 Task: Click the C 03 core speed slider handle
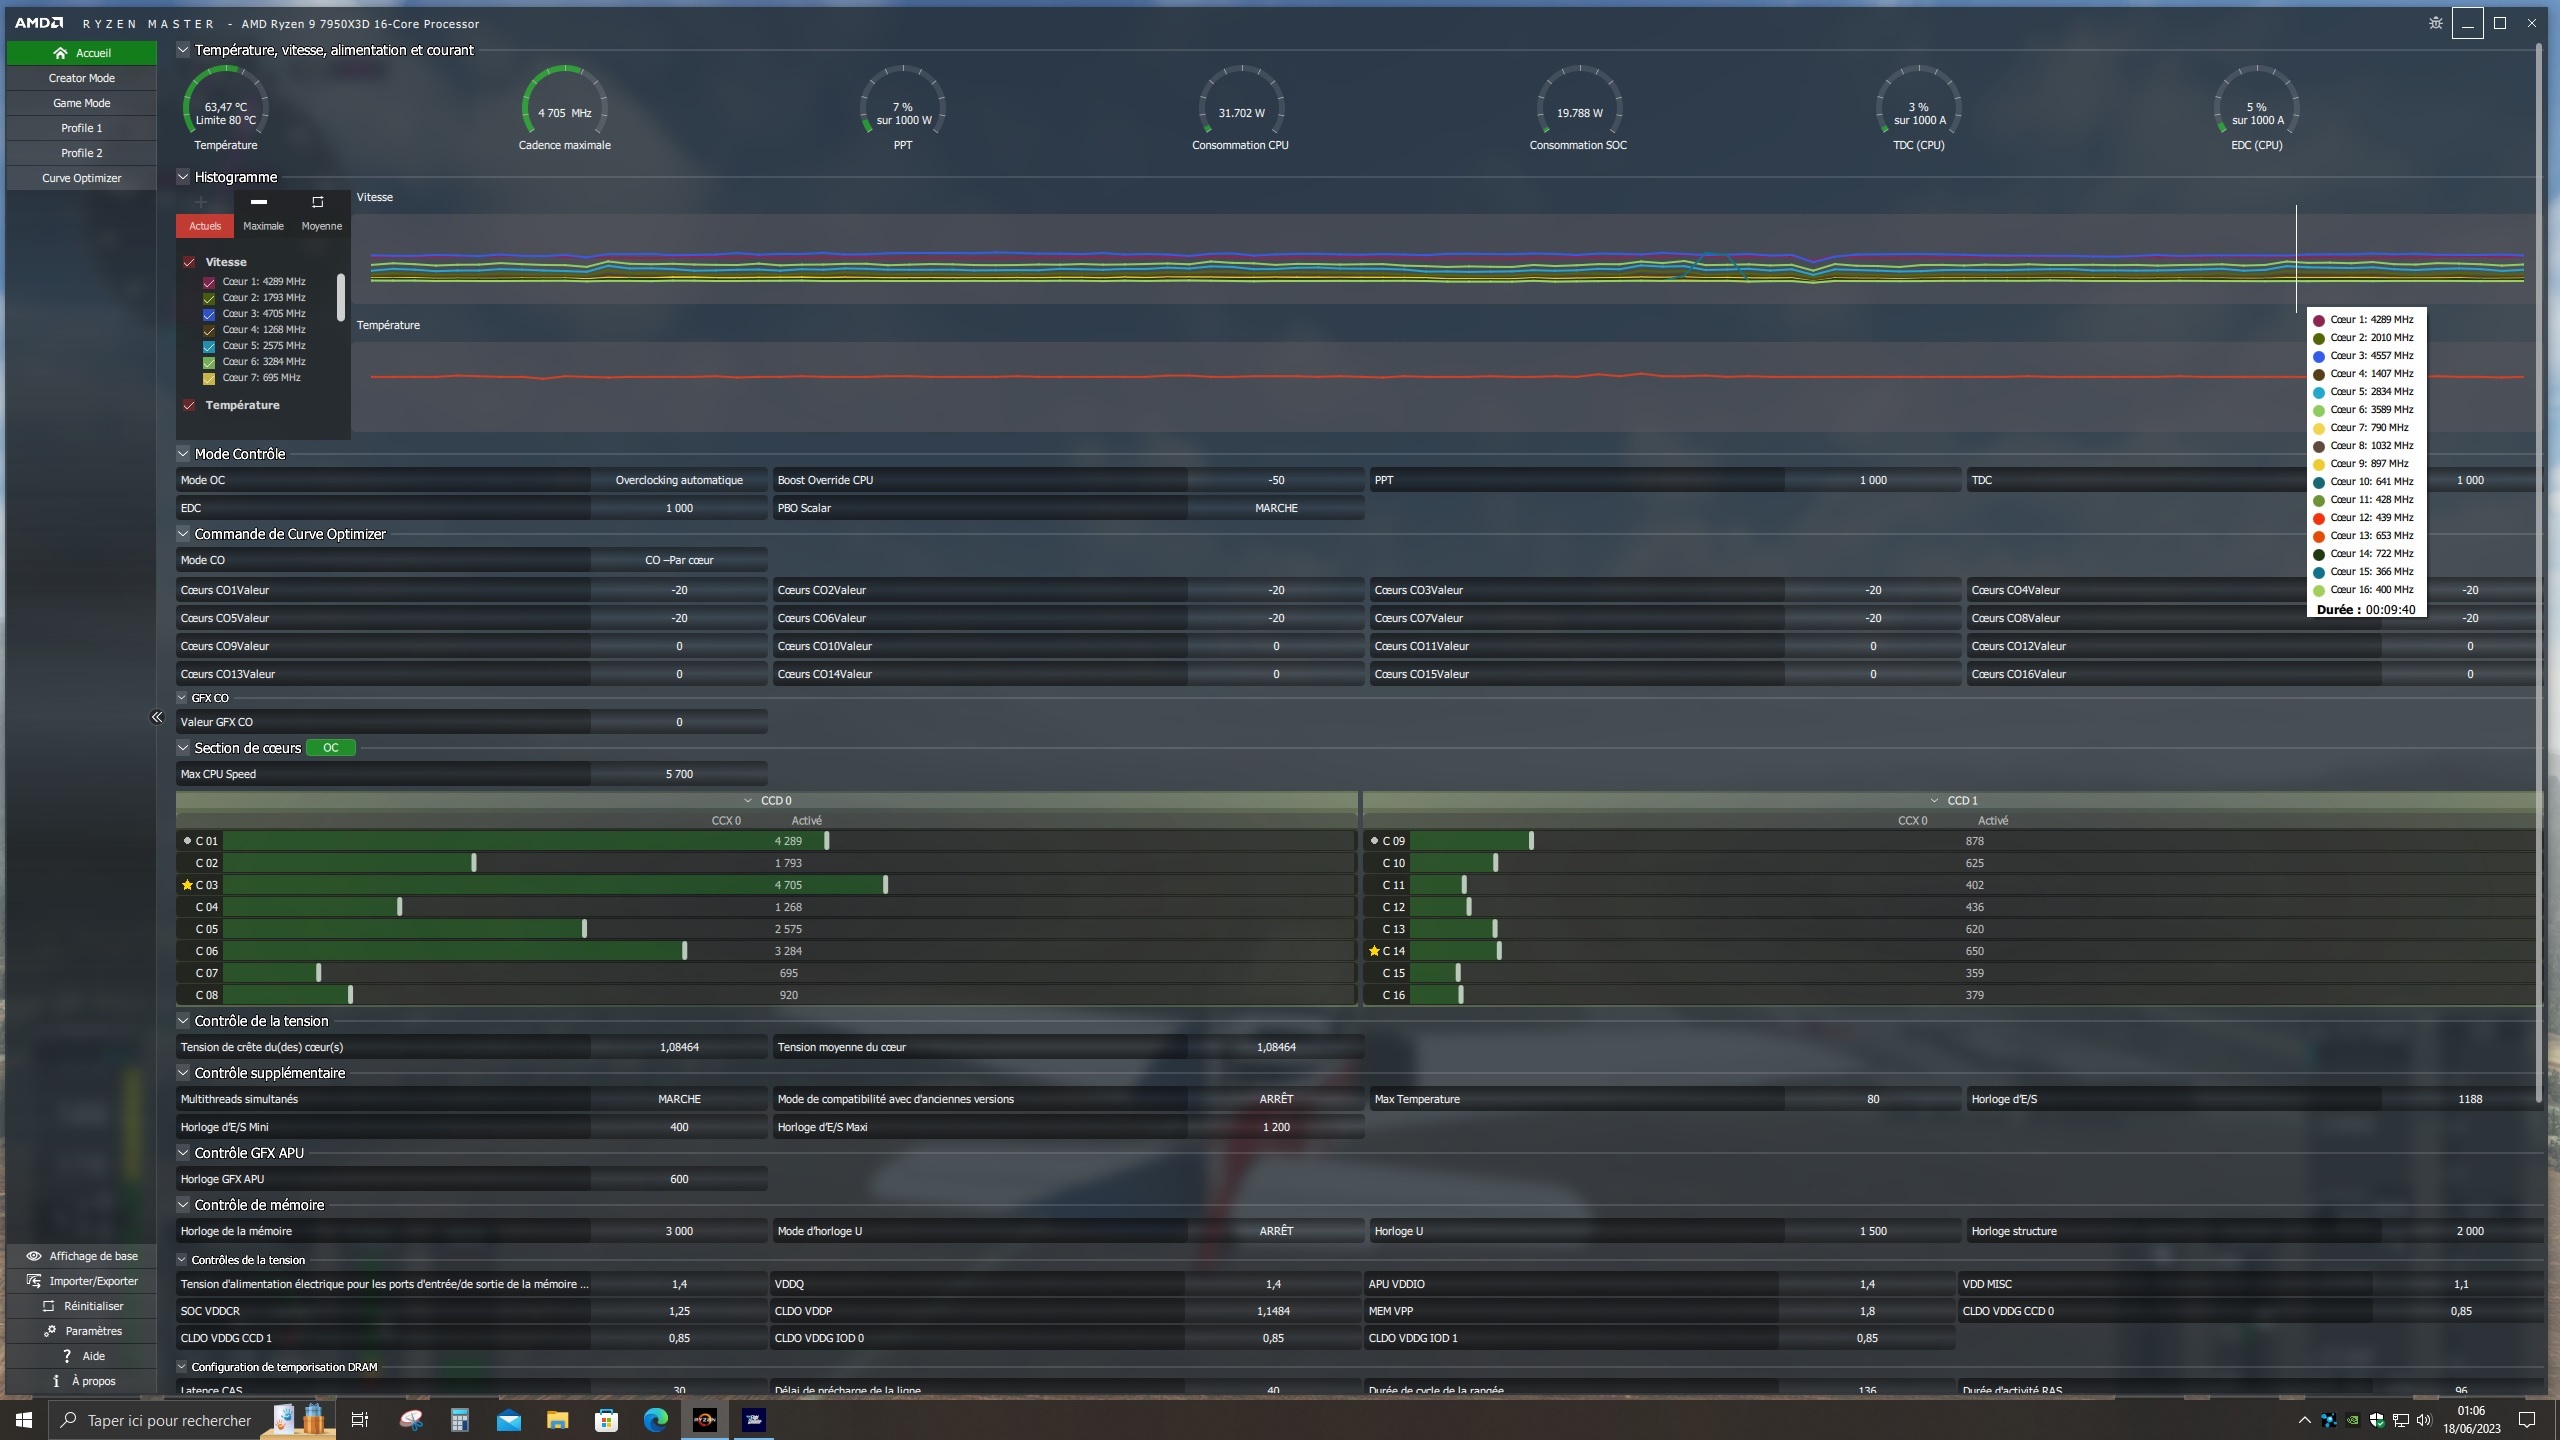(885, 885)
